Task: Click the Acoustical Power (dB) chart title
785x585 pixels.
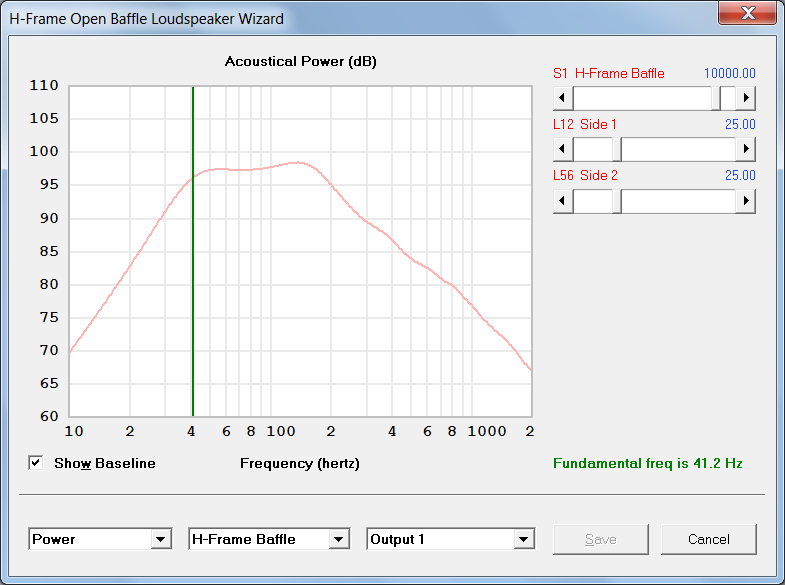Action: pos(300,62)
